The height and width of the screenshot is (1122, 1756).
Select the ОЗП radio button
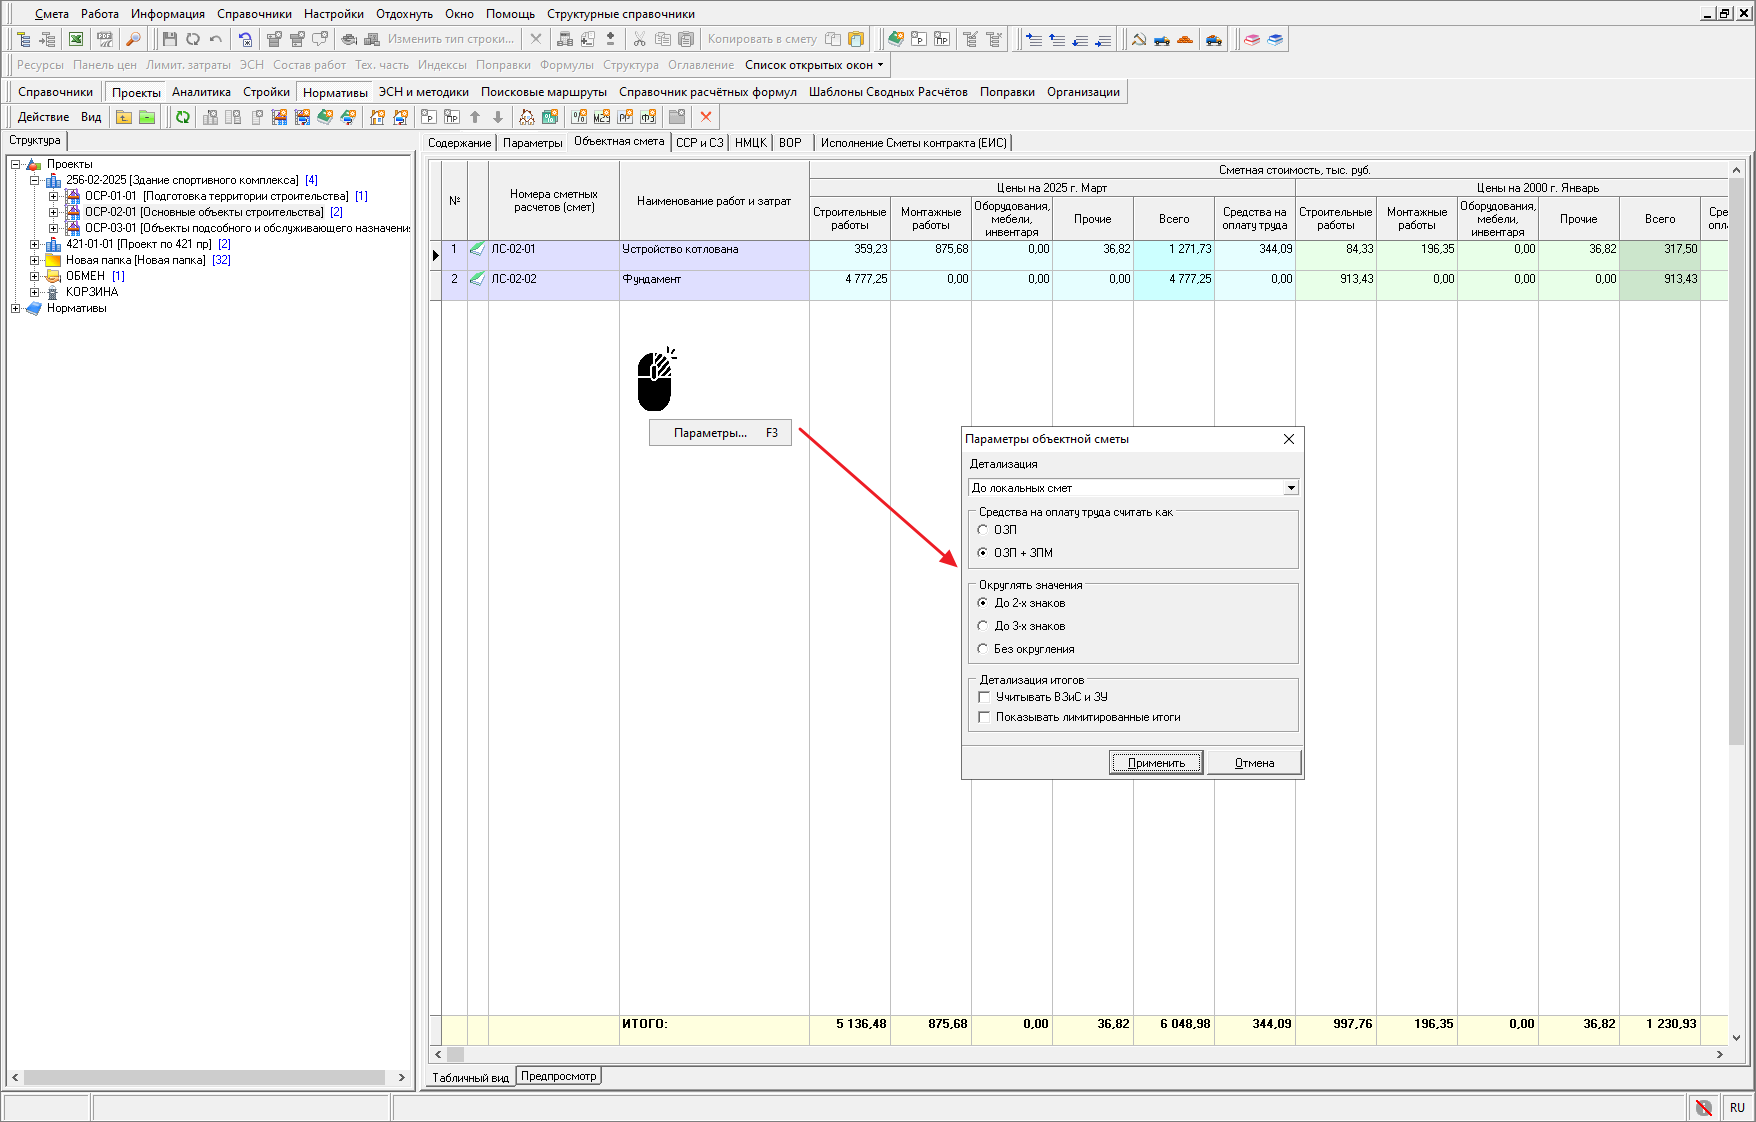983,530
